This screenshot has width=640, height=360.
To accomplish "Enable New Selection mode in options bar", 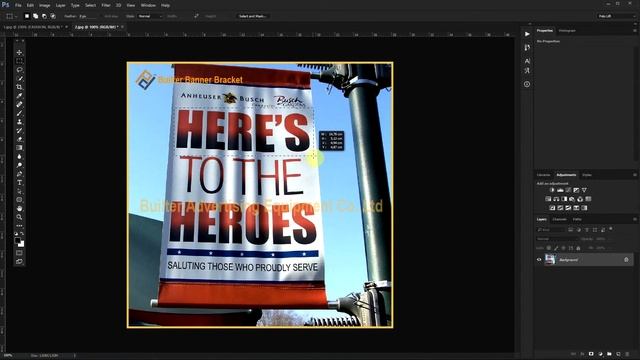I will pos(27,16).
